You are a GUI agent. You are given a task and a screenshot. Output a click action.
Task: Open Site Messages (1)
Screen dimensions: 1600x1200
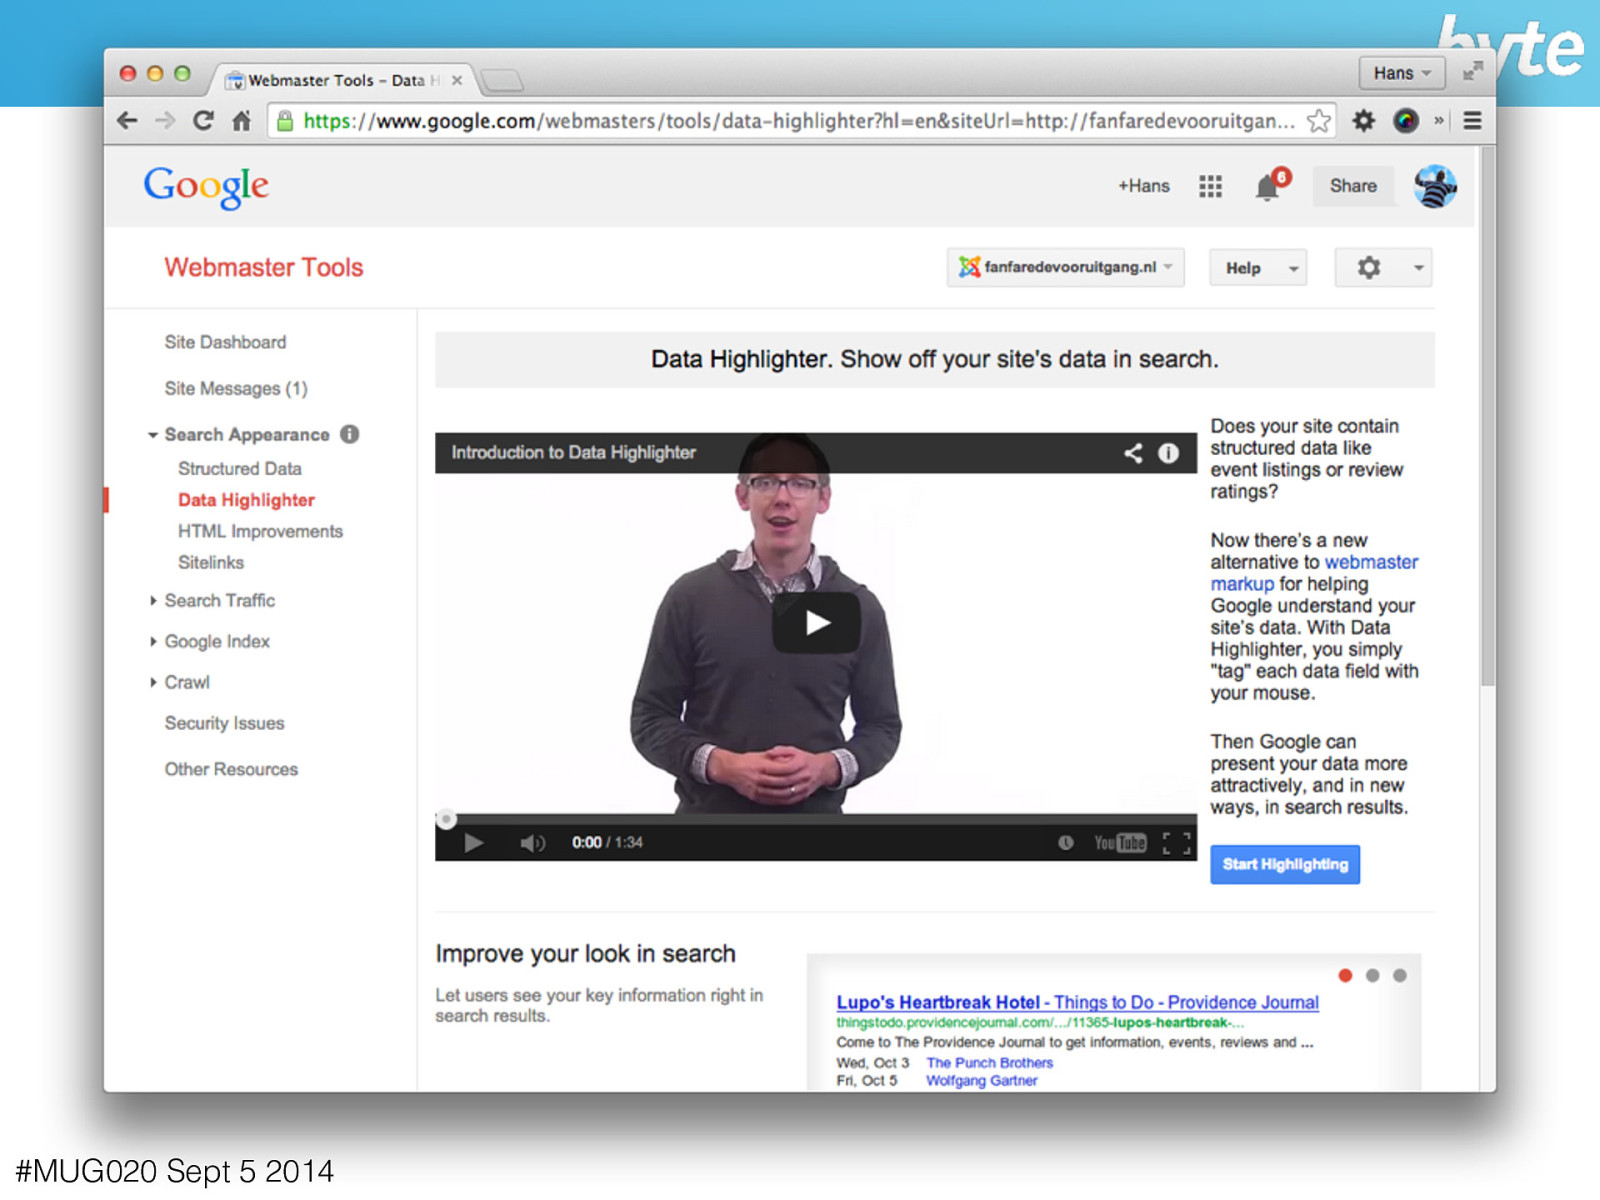(x=236, y=388)
